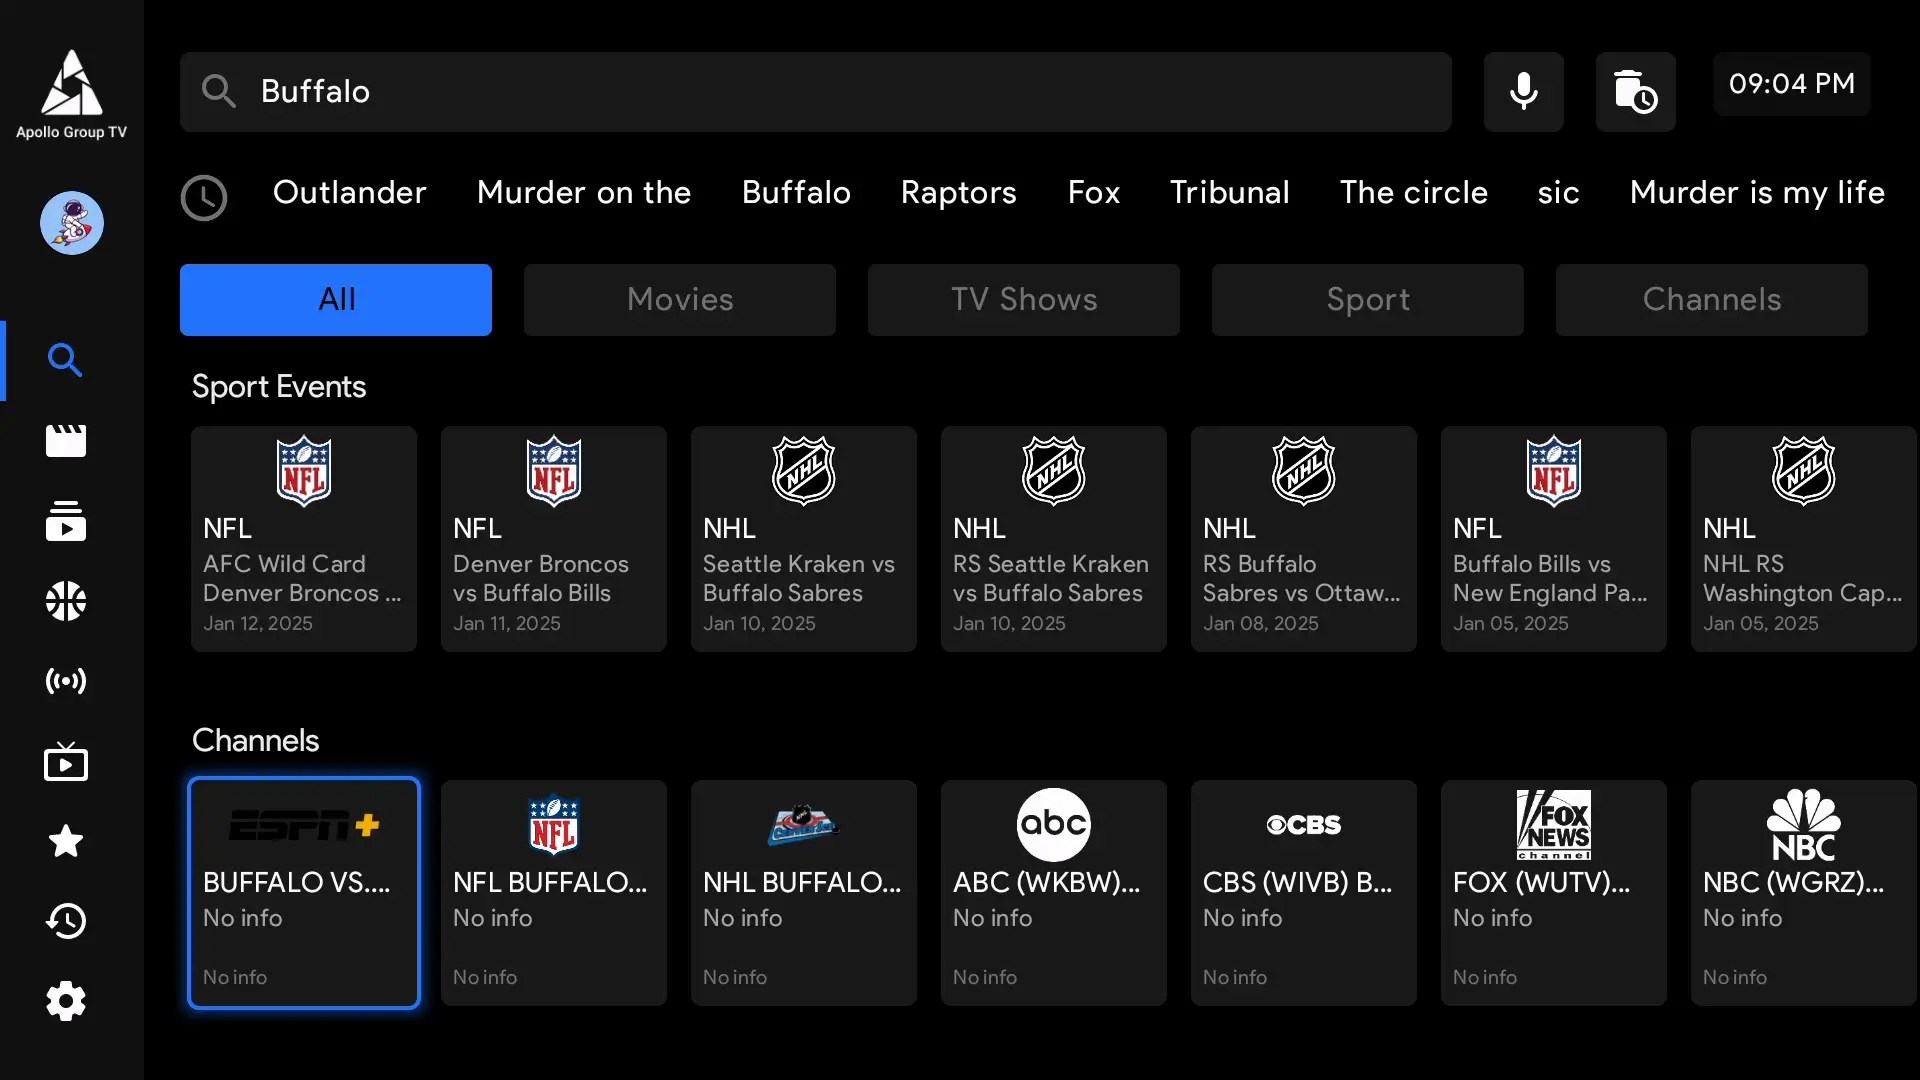1920x1080 pixels.
Task: Select the All filter tab
Action: (x=336, y=300)
